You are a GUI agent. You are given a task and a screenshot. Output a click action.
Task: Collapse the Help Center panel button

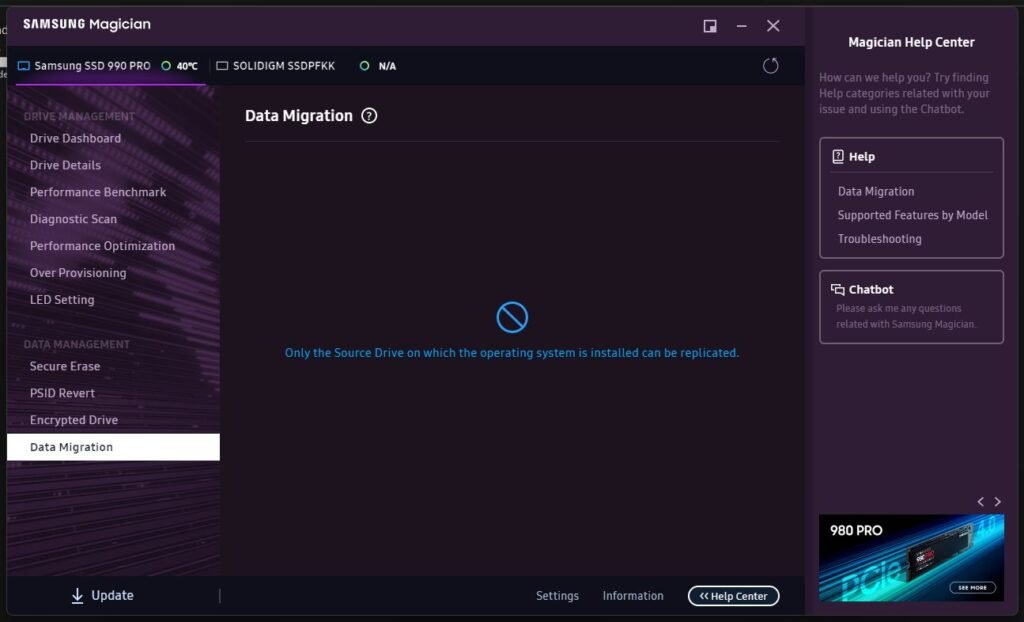[733, 596]
